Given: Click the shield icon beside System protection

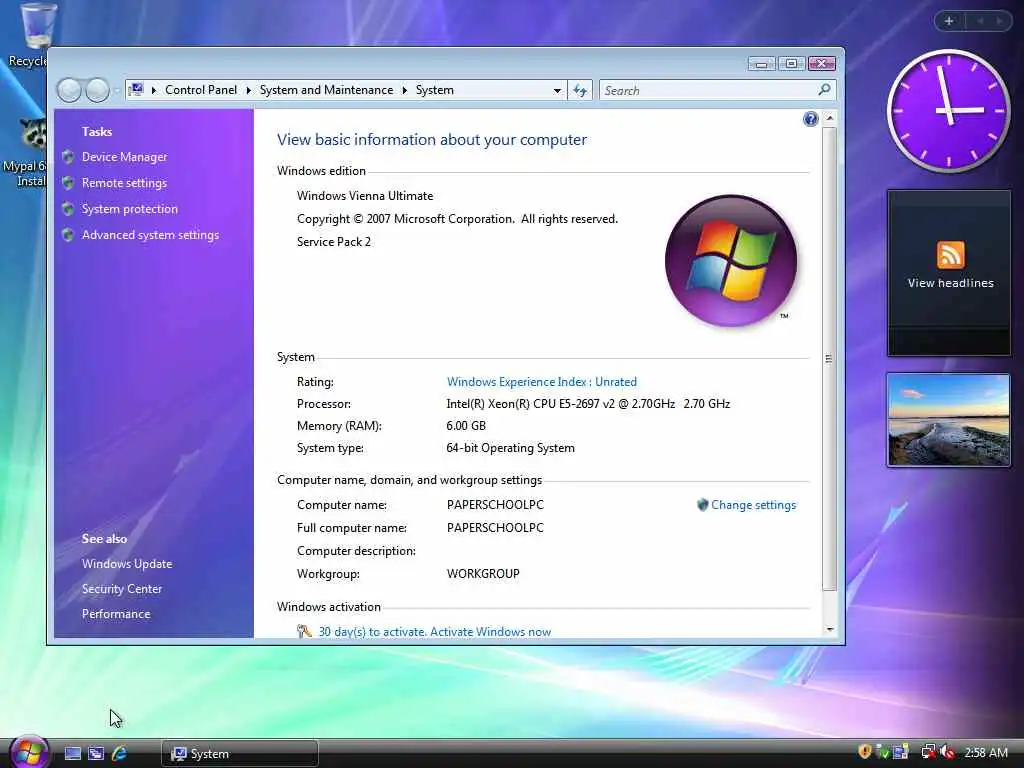Looking at the screenshot, I should coord(68,209).
